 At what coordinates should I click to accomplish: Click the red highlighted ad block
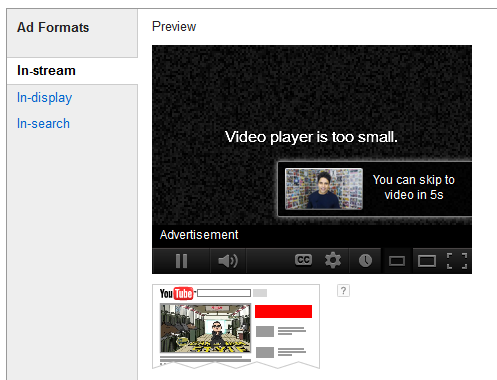pyautogui.click(x=283, y=311)
